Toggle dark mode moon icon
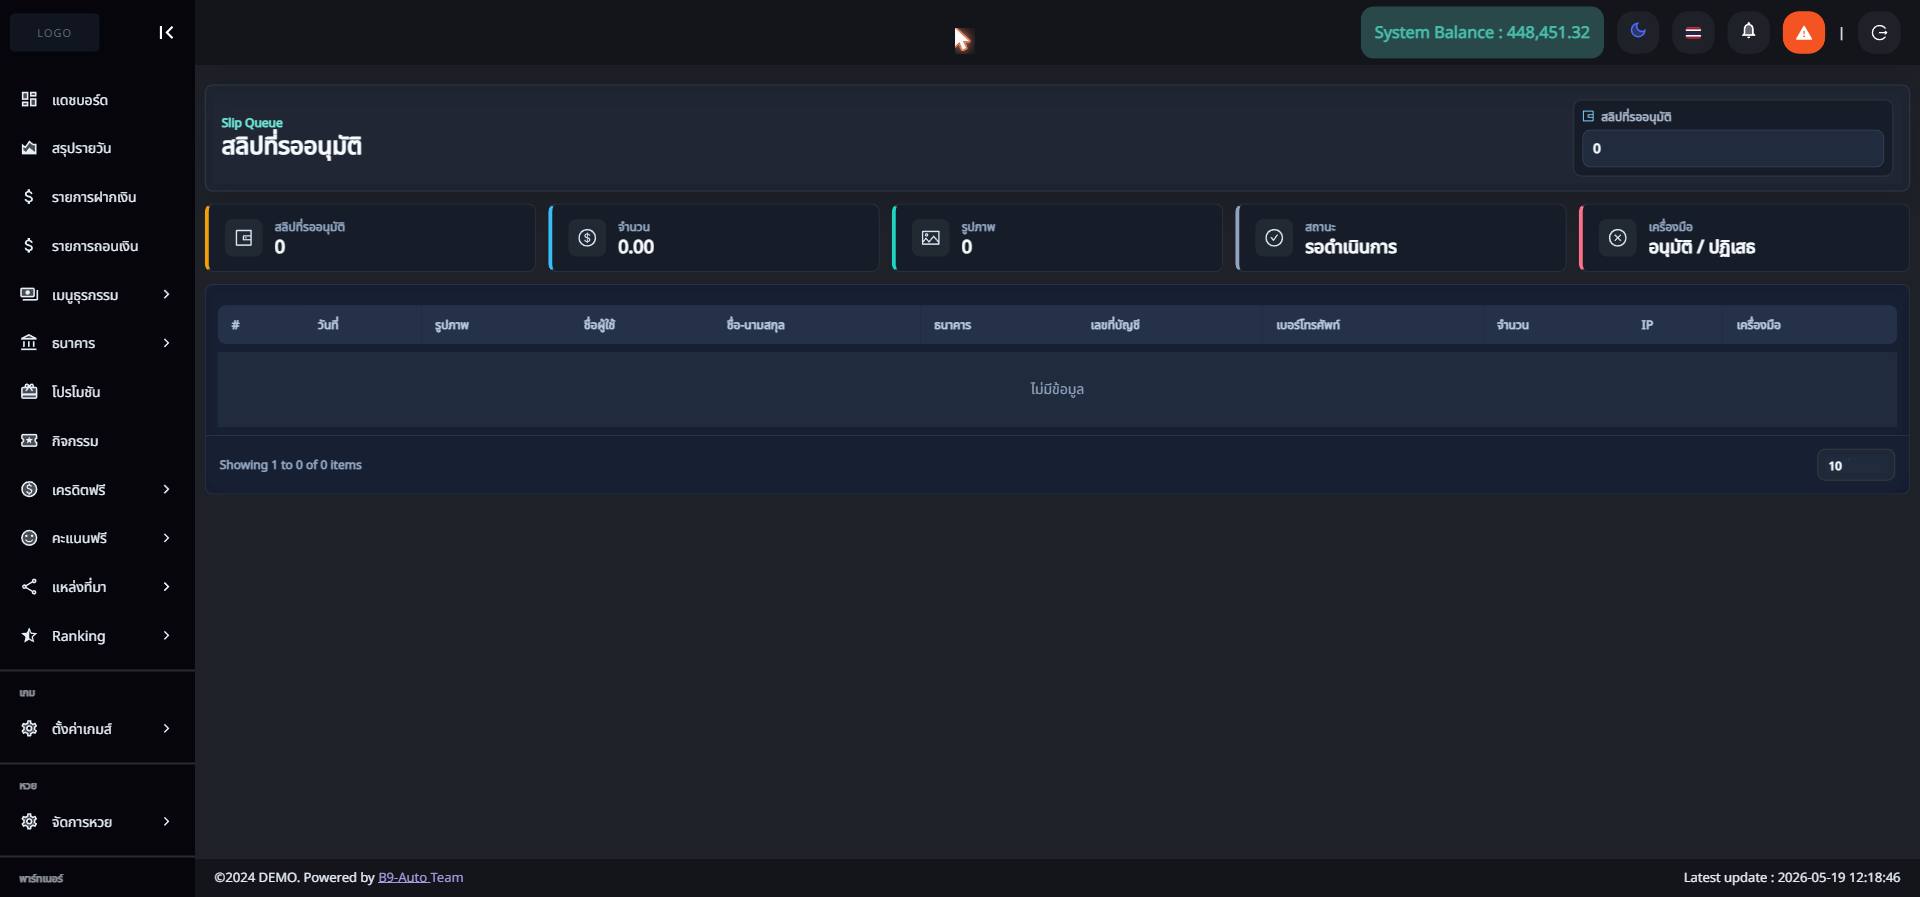The image size is (1920, 897). tap(1638, 32)
